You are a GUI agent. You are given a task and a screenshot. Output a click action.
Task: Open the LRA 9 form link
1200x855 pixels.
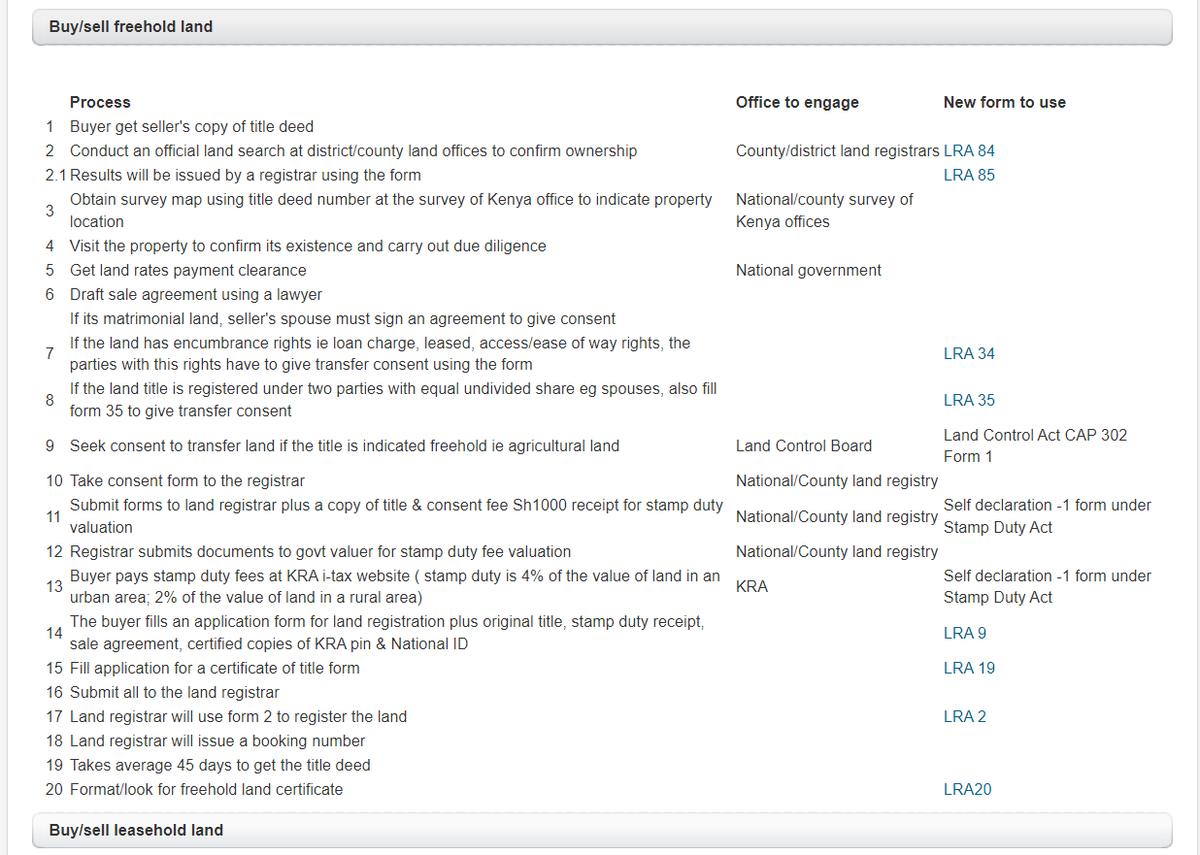point(965,633)
